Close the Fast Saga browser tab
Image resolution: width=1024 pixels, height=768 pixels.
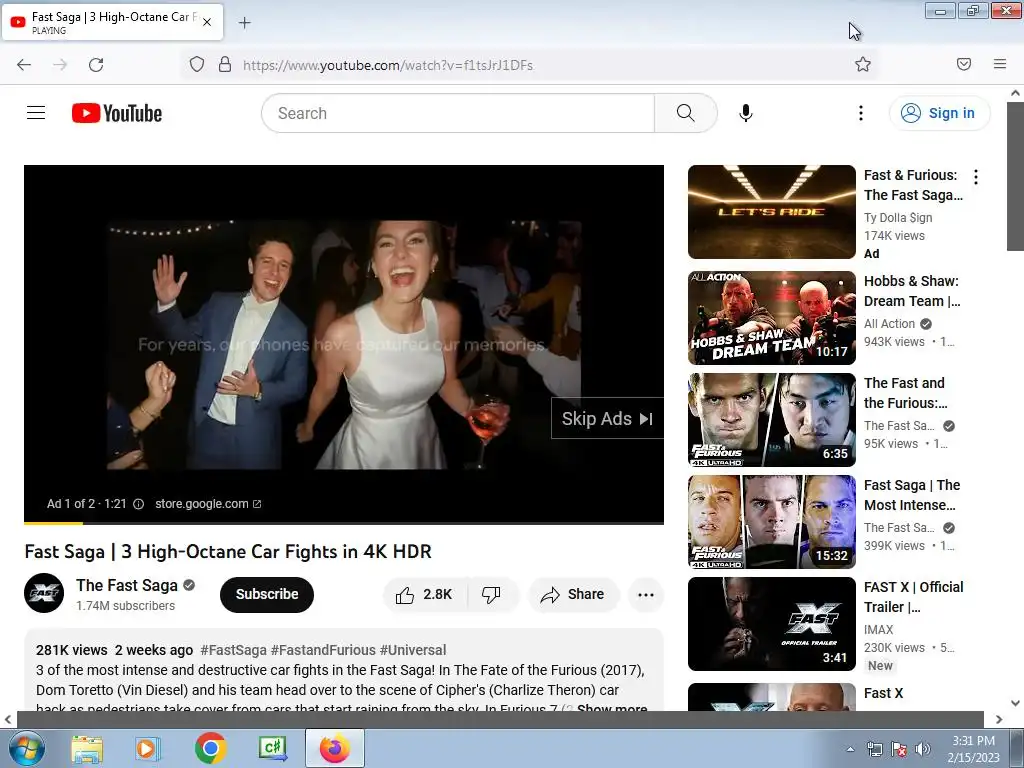tap(207, 22)
